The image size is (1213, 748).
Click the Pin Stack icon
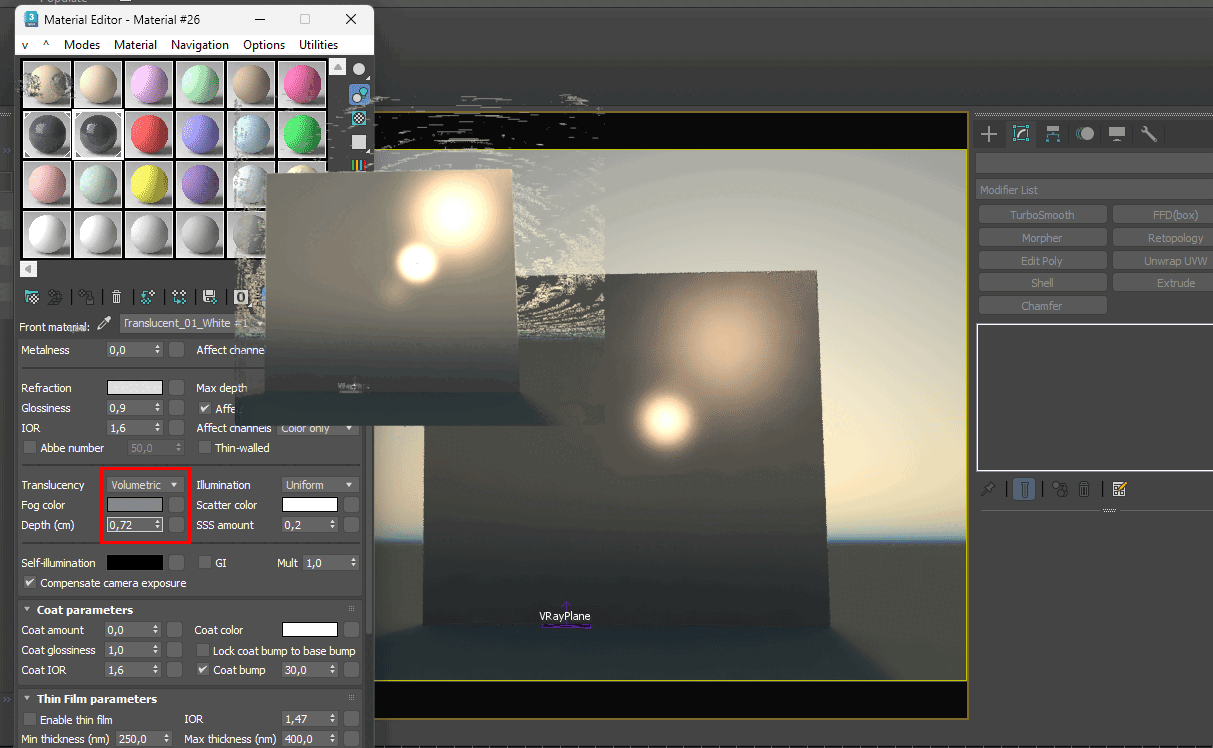click(989, 489)
